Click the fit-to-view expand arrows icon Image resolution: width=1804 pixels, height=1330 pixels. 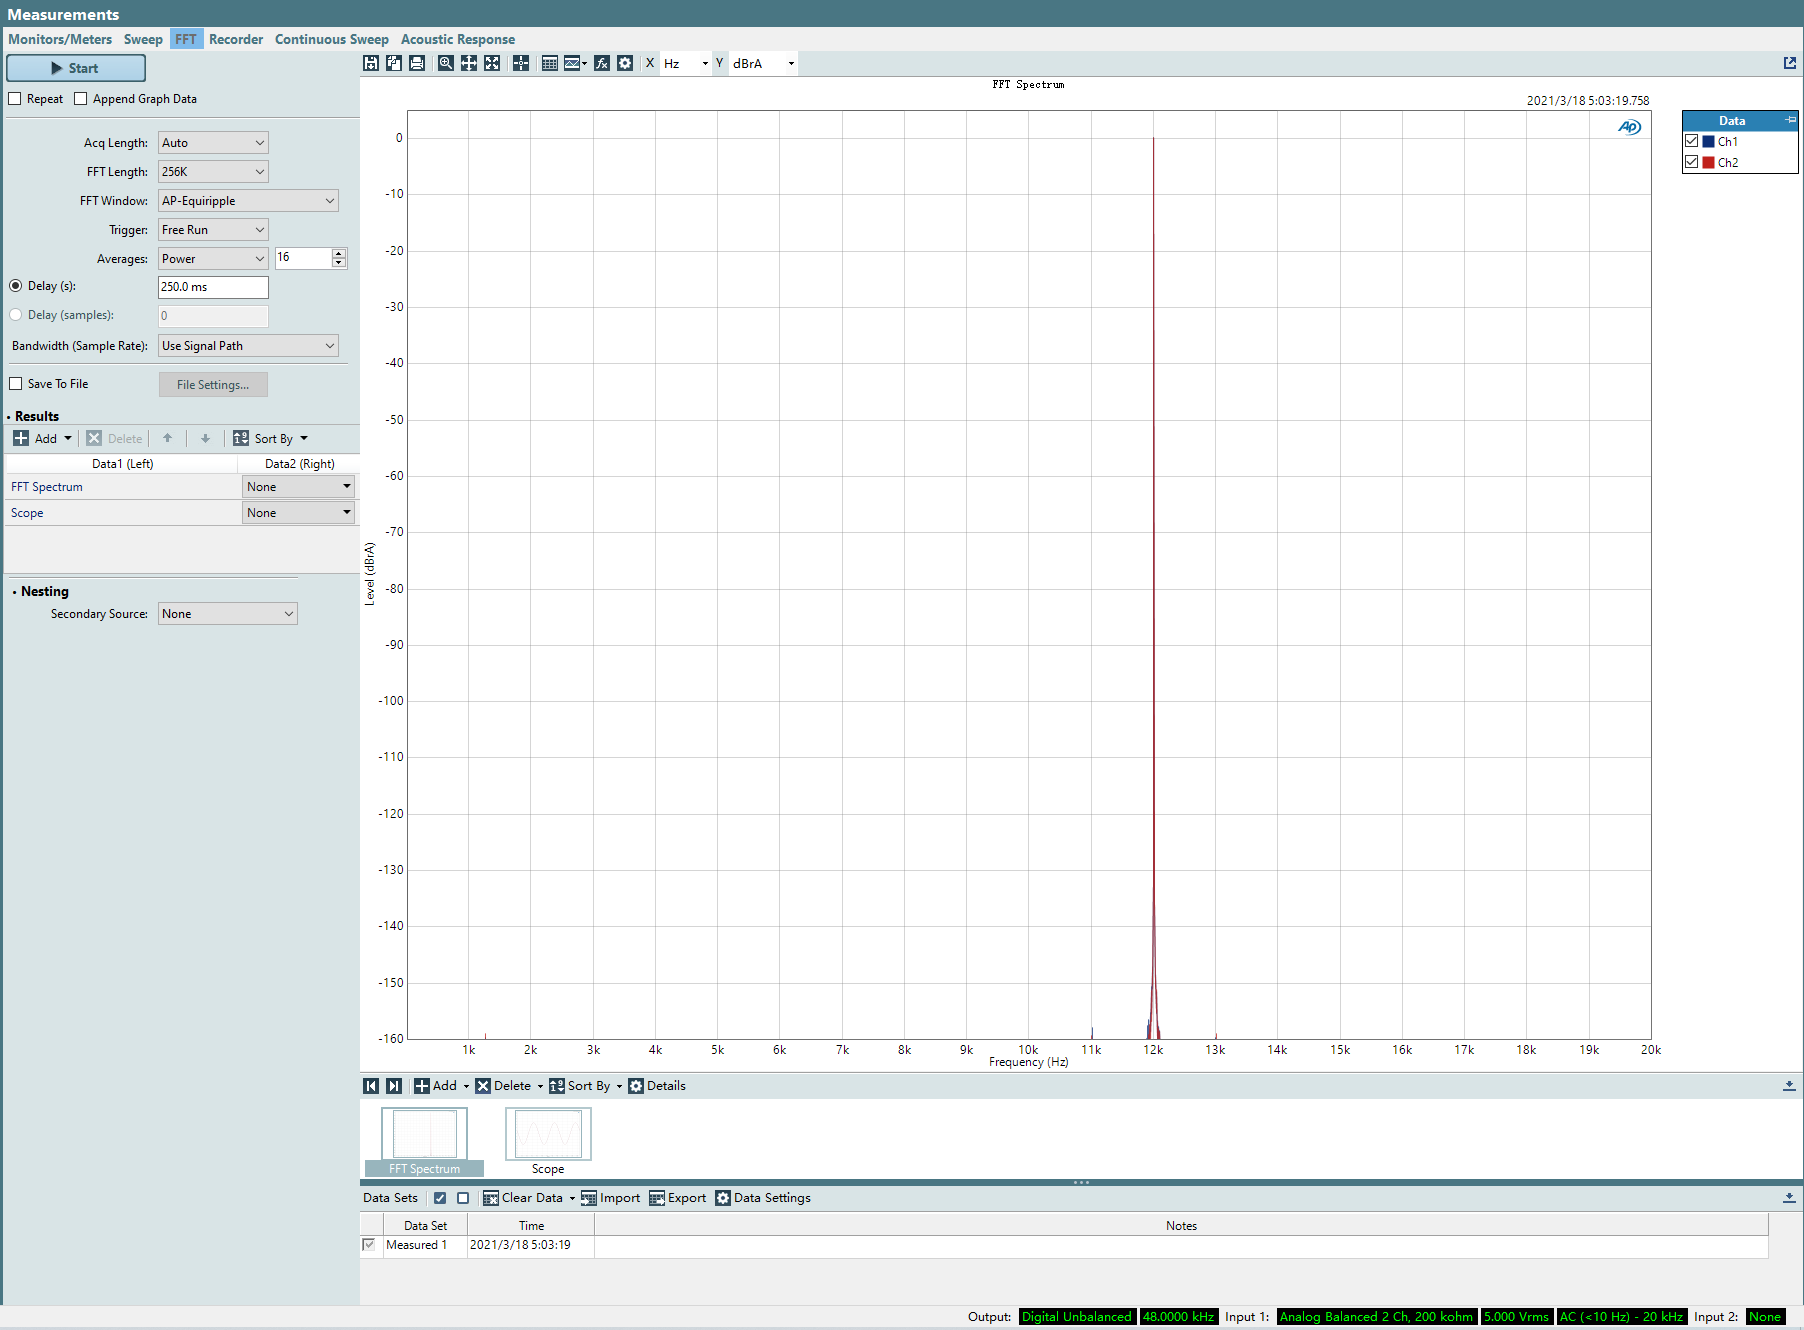[492, 63]
